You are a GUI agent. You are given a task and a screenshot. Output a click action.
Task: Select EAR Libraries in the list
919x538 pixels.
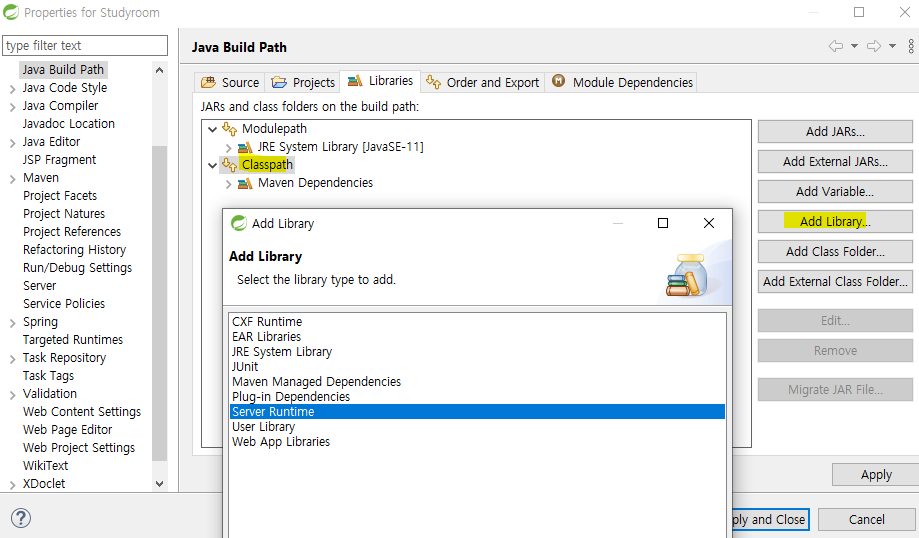point(477,337)
